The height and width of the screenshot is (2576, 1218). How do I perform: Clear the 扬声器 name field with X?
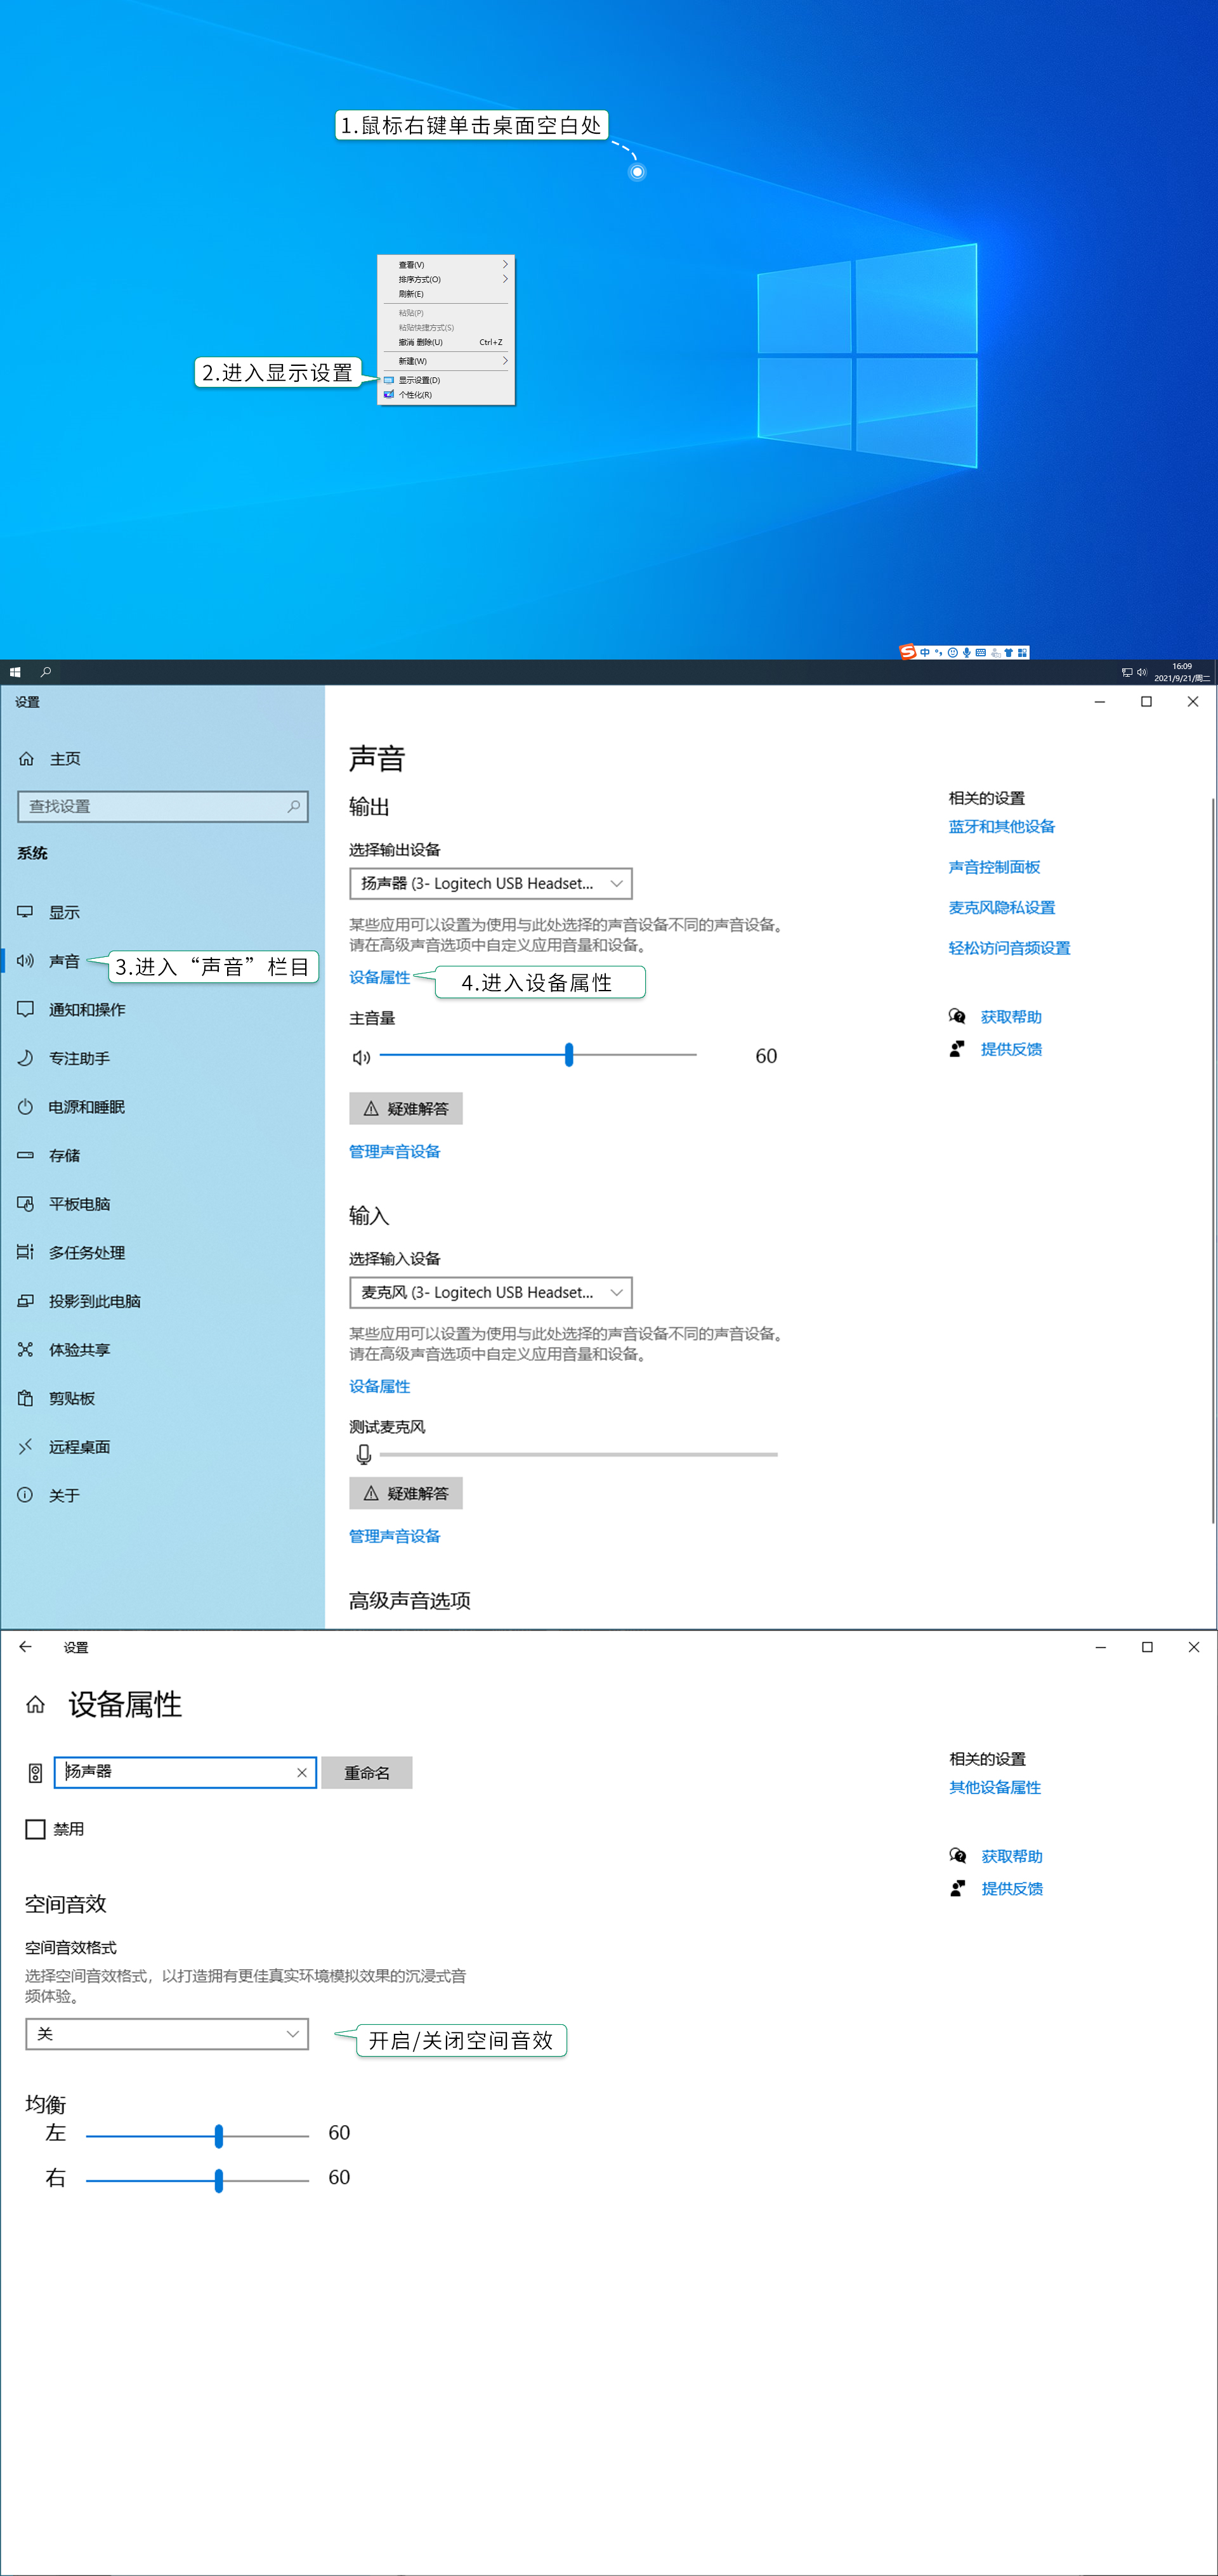(x=301, y=1773)
